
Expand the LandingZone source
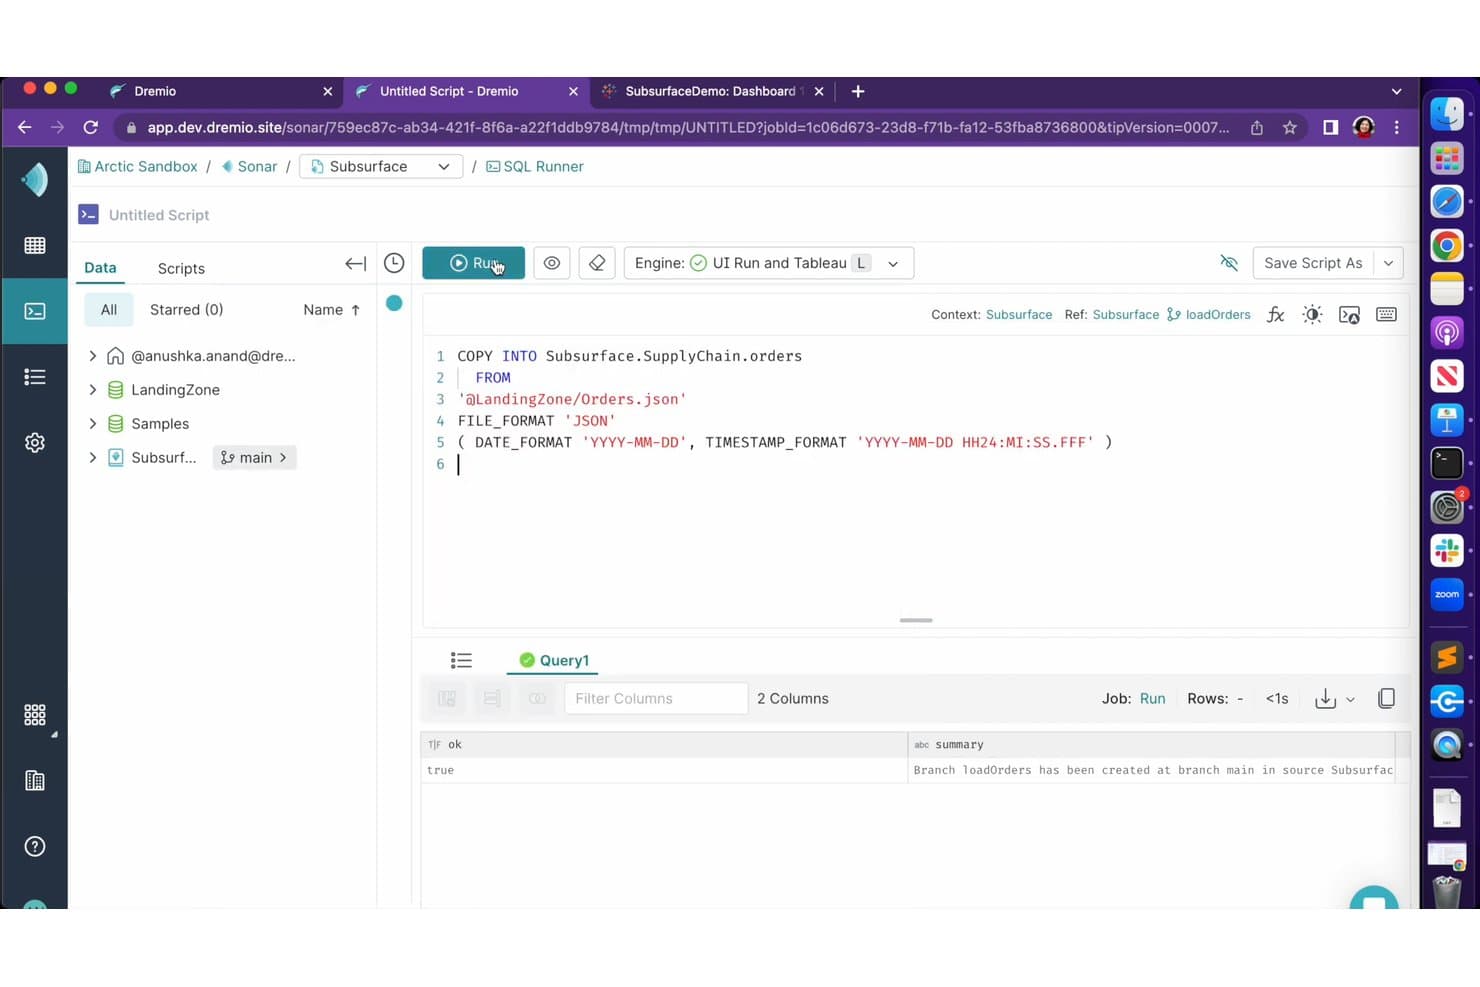tap(93, 390)
